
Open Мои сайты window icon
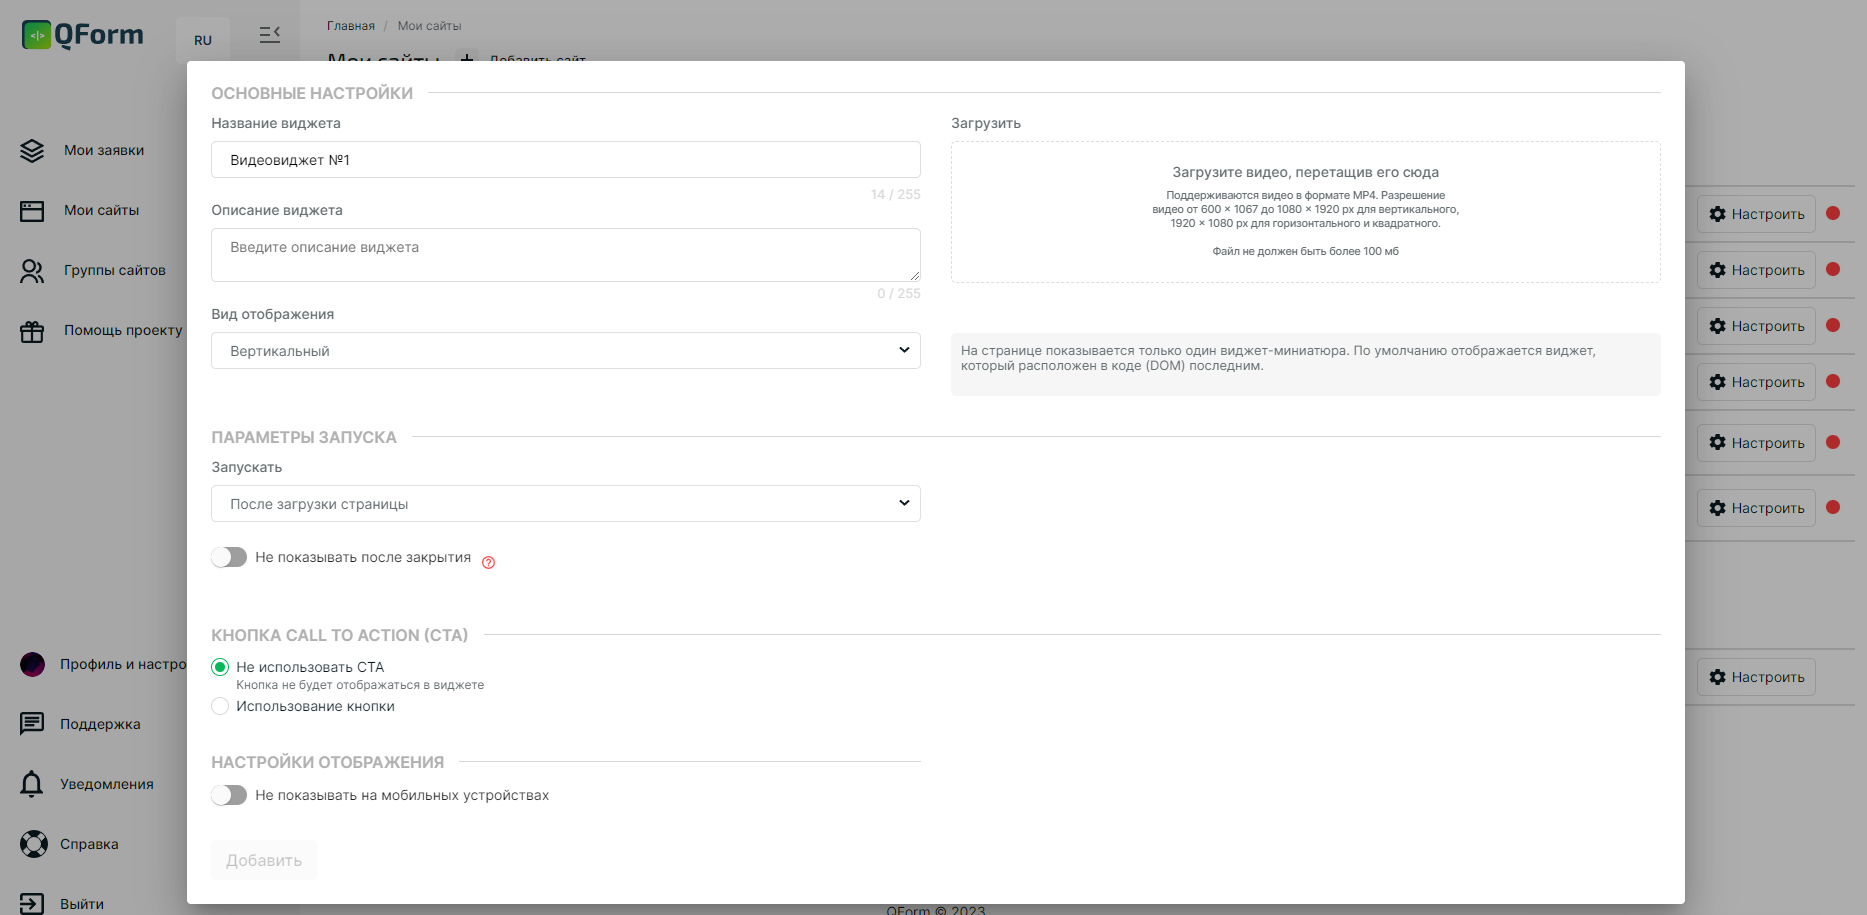(32, 211)
